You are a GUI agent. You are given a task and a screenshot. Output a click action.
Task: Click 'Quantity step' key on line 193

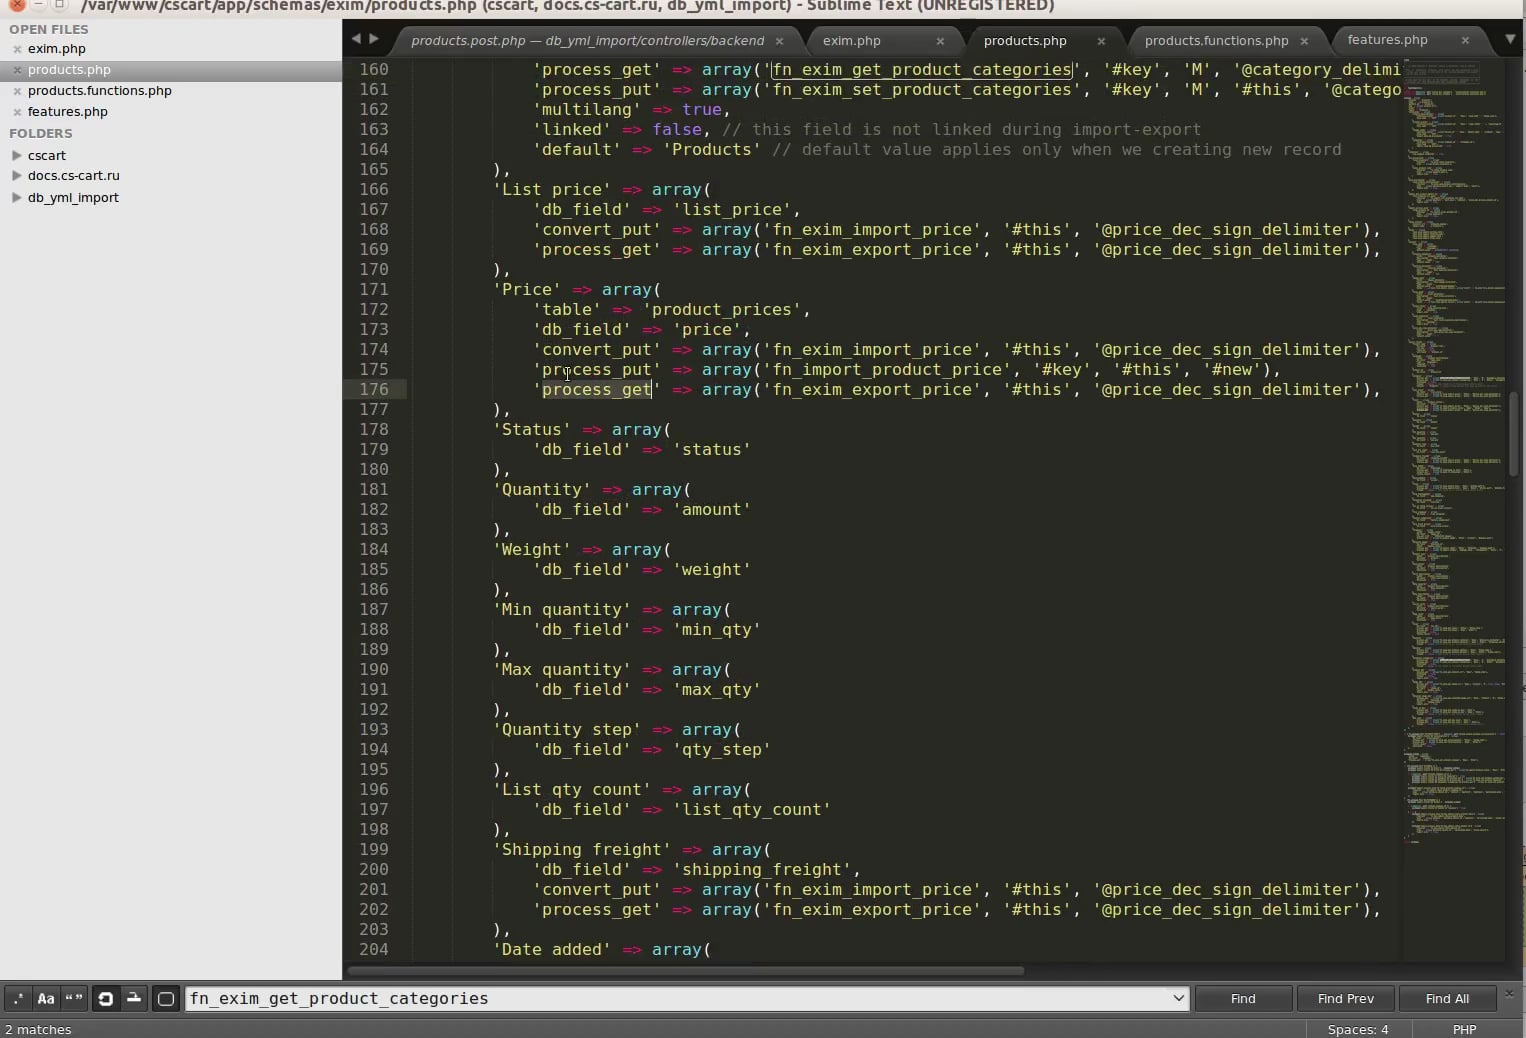566,729
